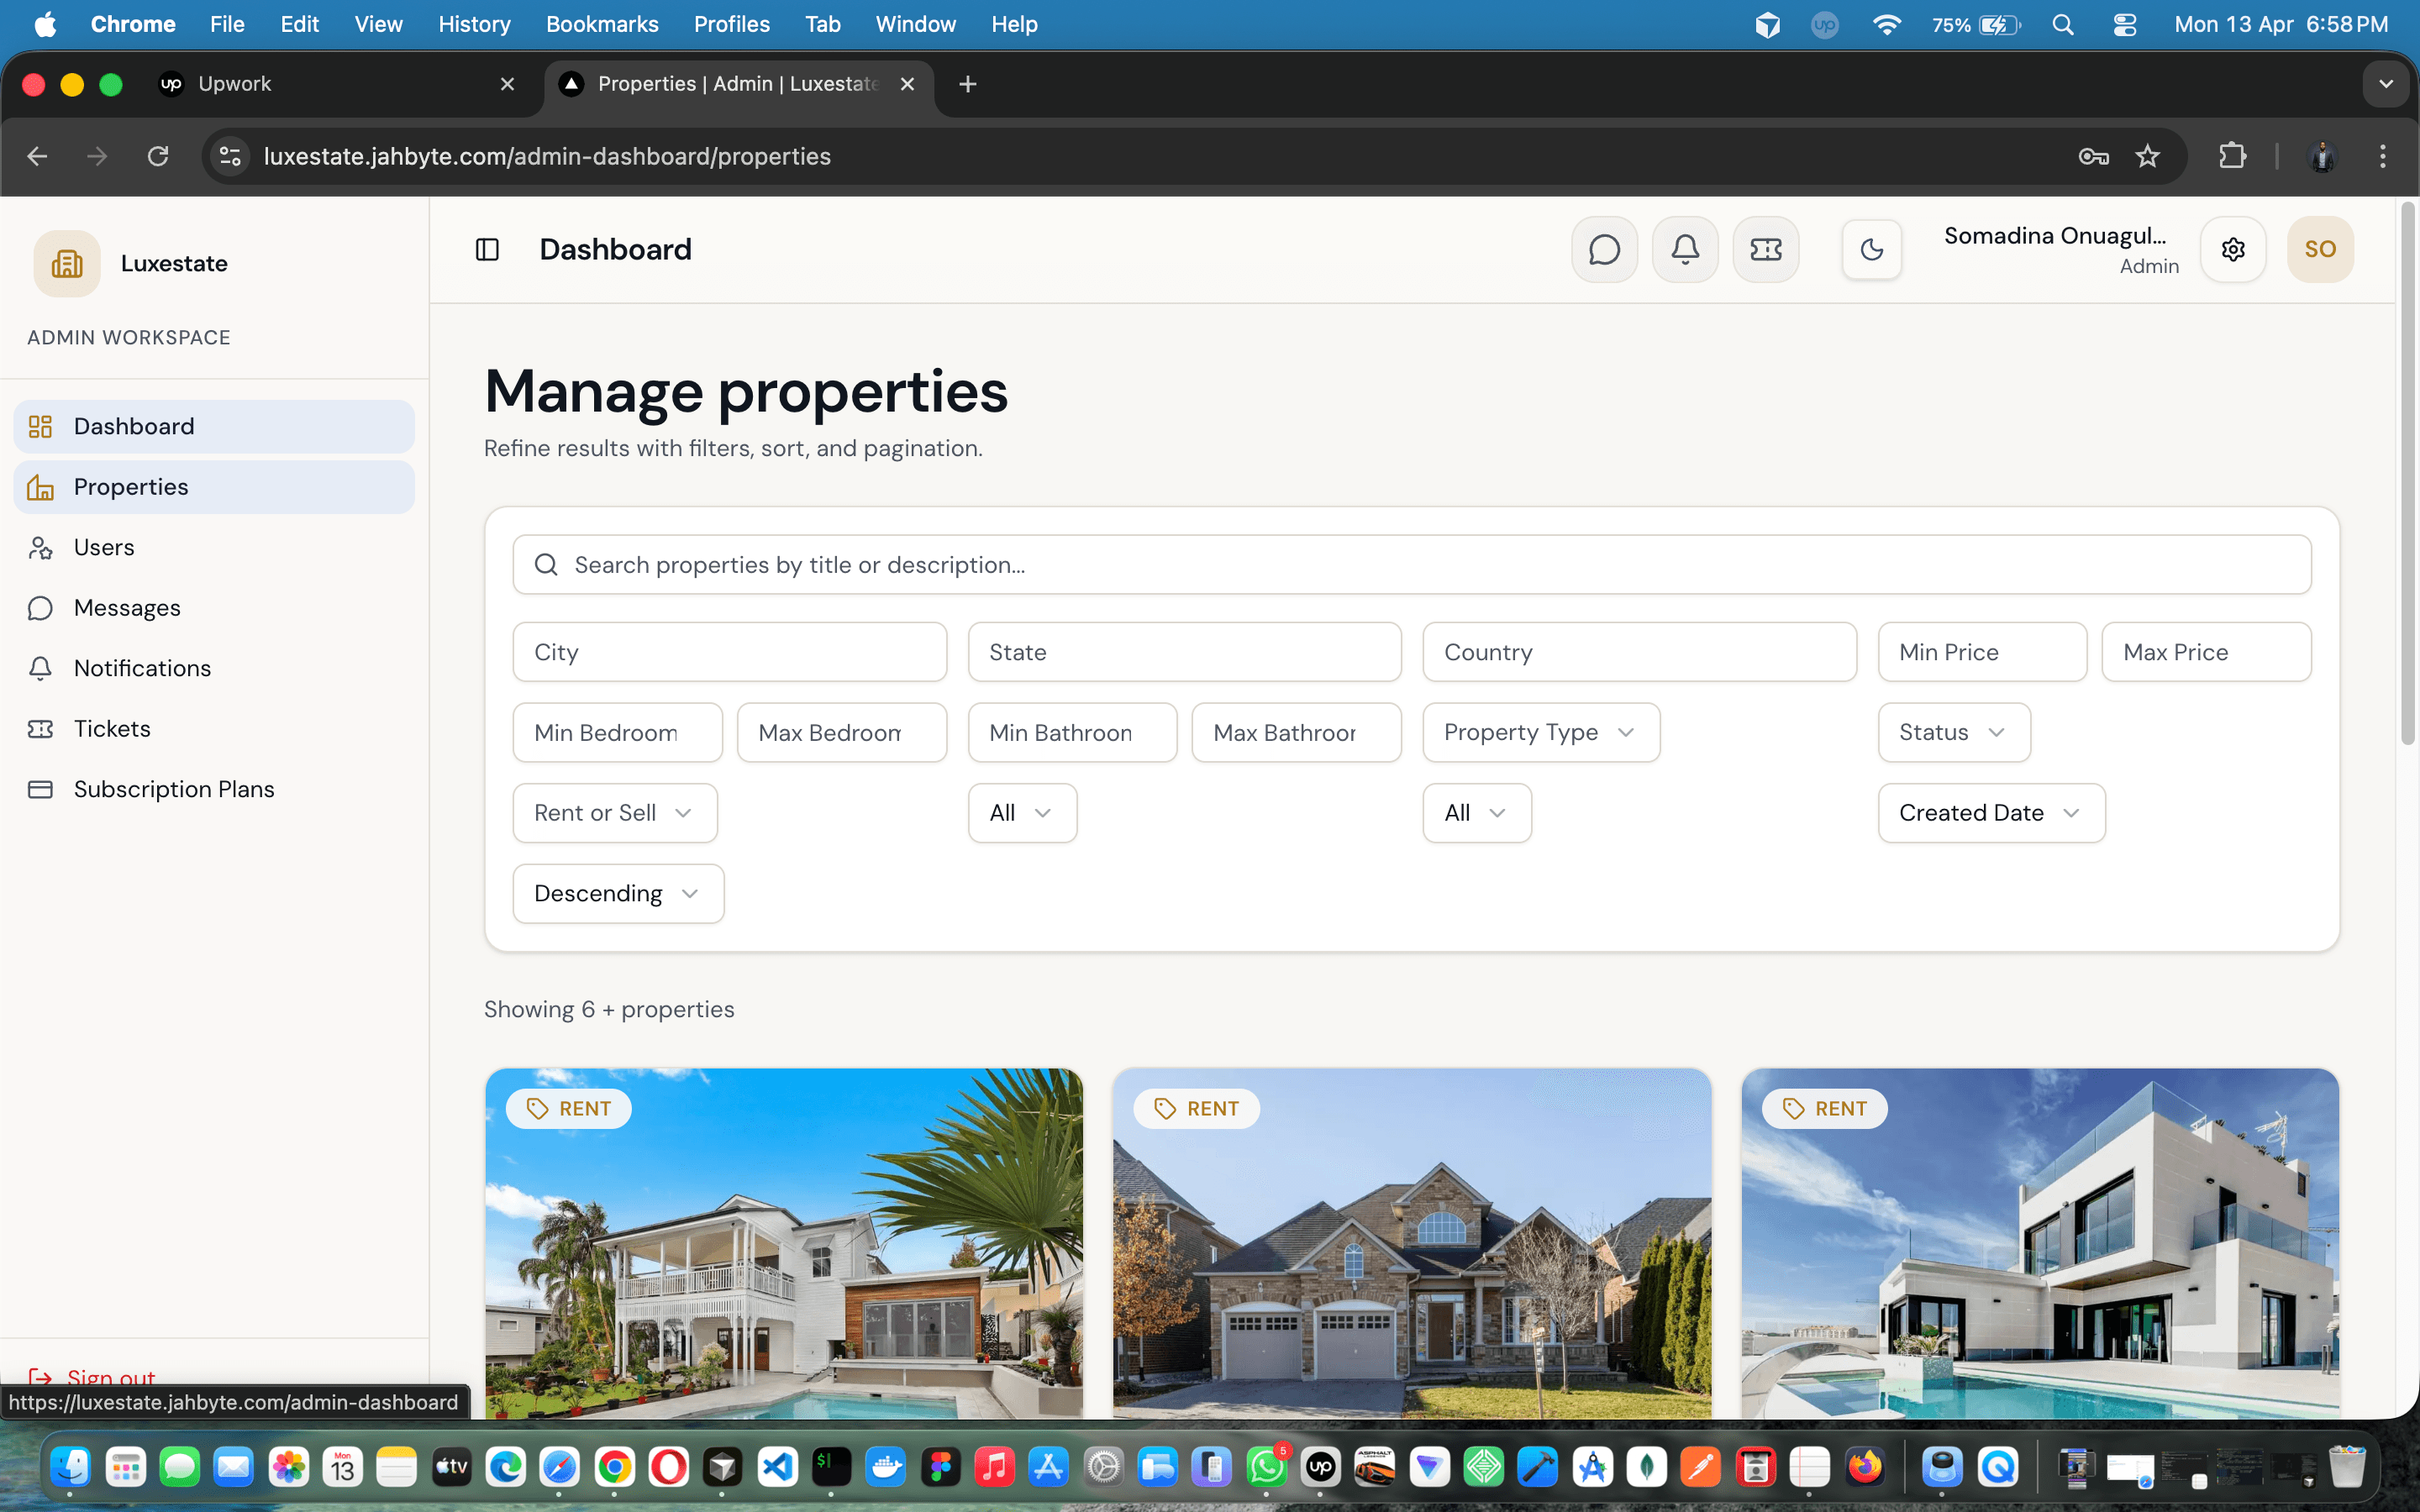Image resolution: width=2420 pixels, height=1512 pixels.
Task: Toggle dark mode with the moon icon
Action: tap(1871, 250)
